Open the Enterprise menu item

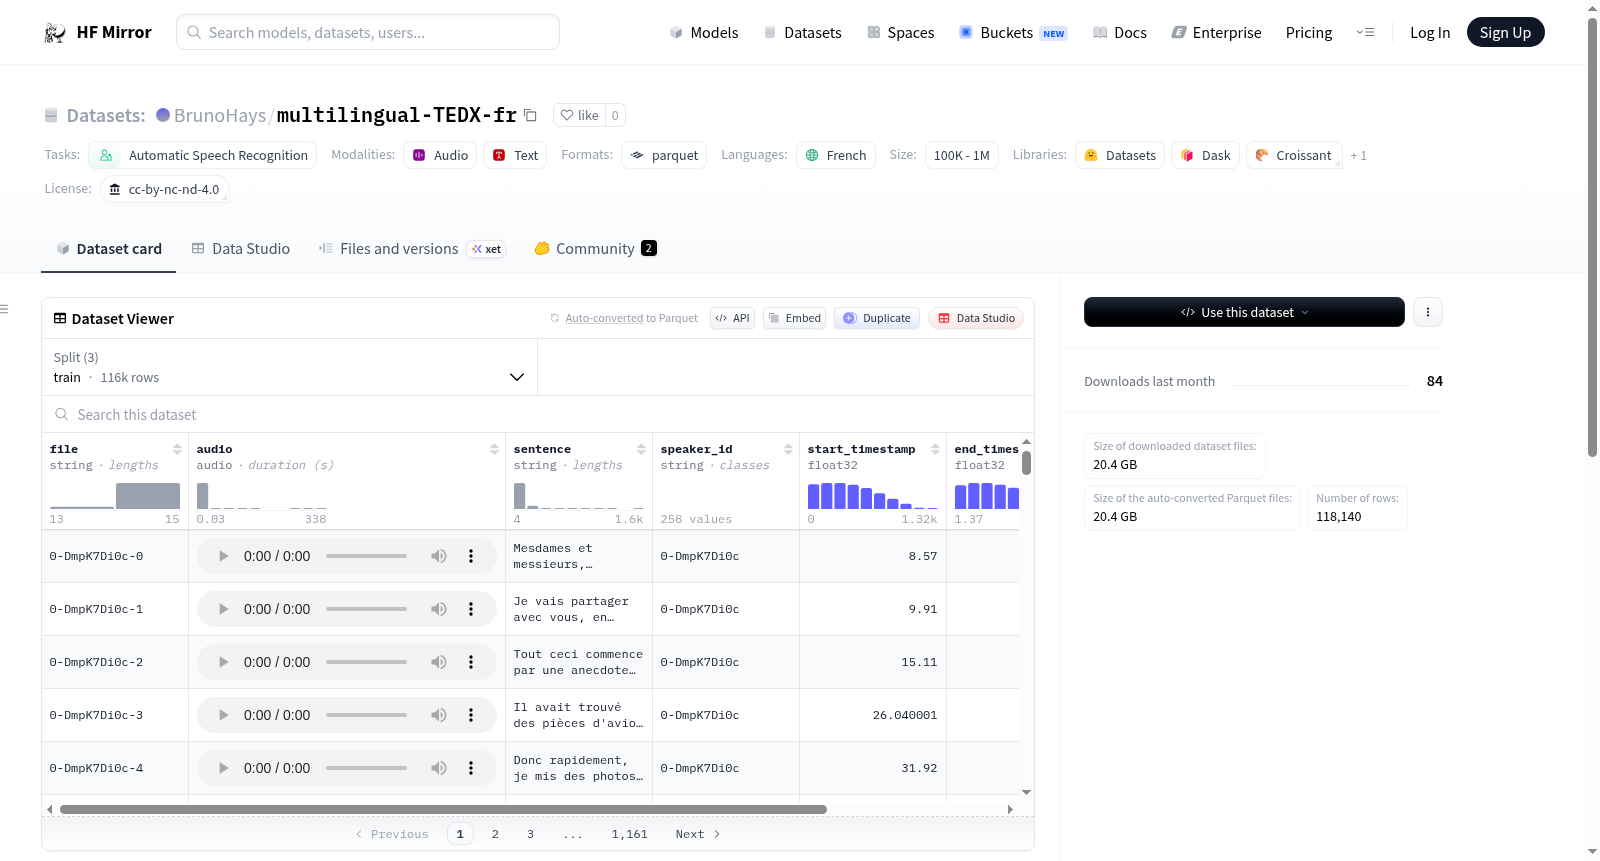[1216, 33]
